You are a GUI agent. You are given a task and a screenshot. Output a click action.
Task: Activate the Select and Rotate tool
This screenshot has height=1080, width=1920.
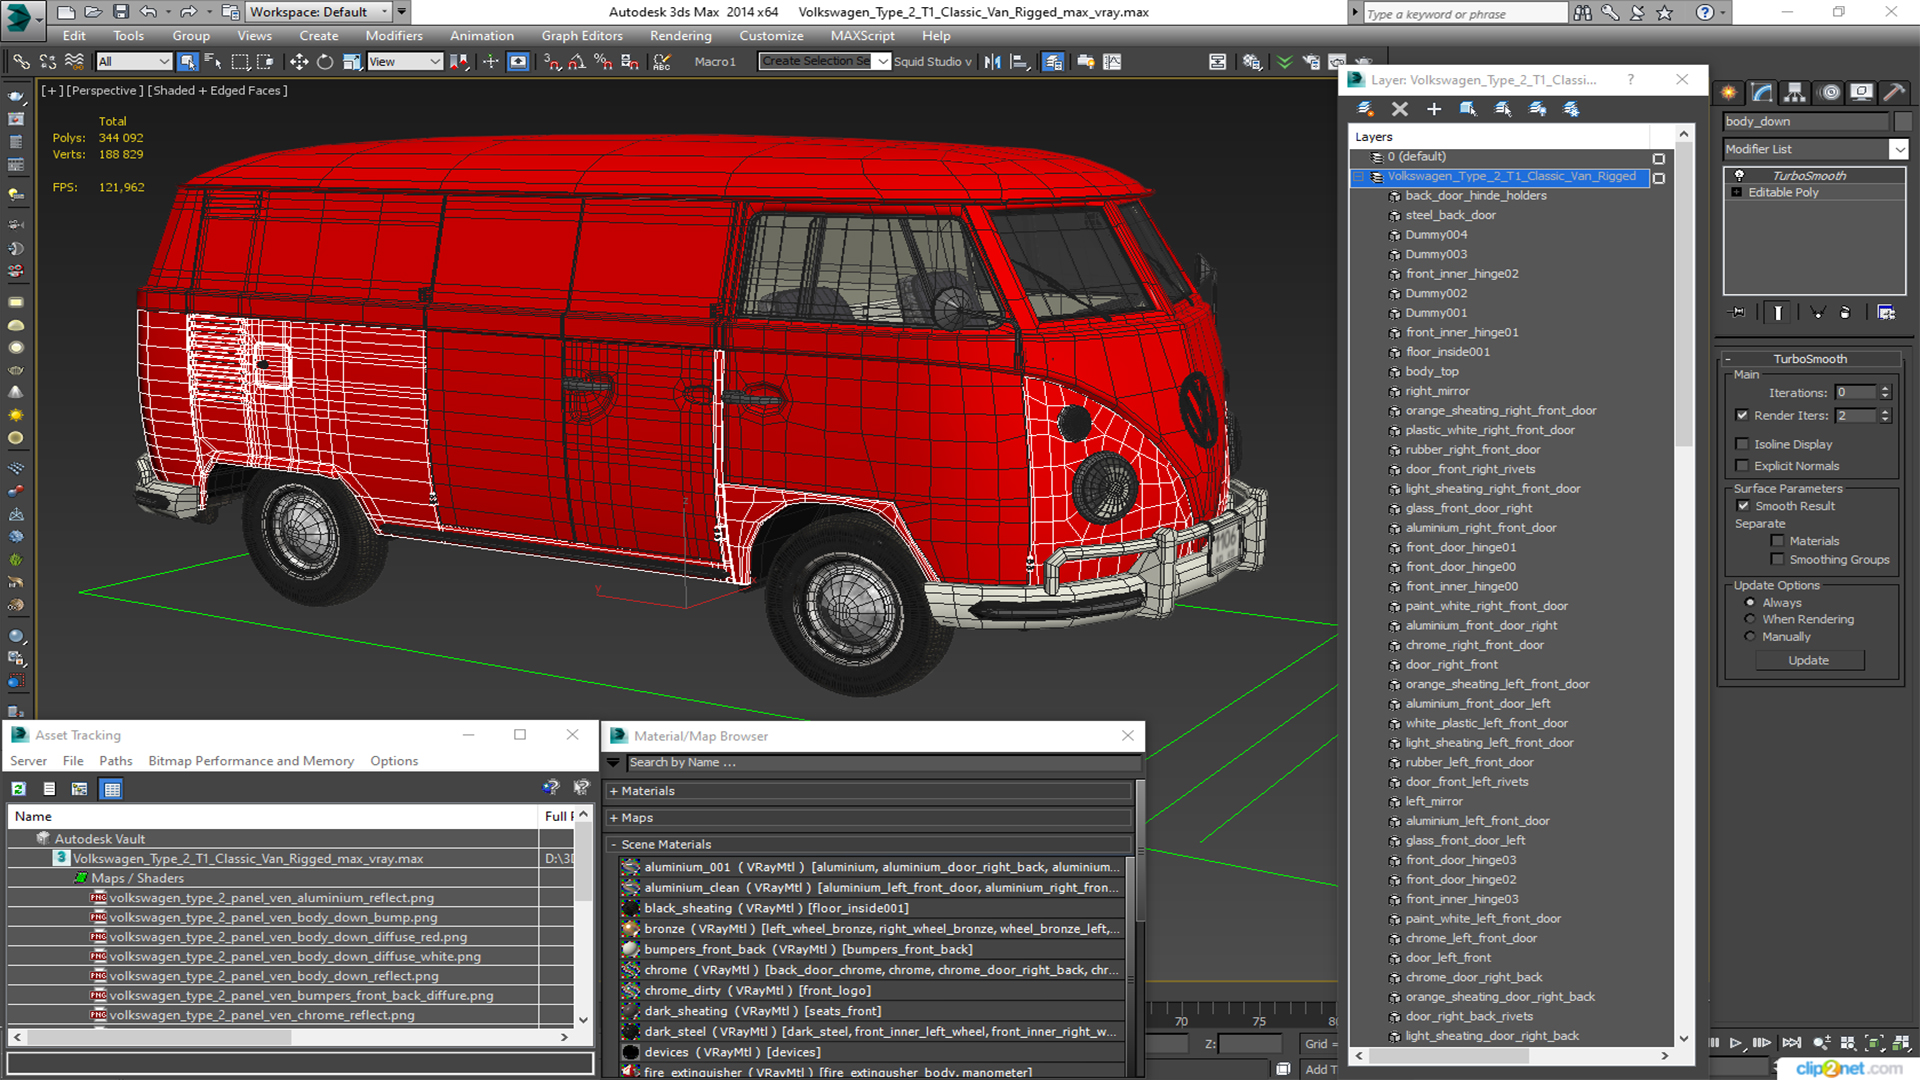[324, 62]
